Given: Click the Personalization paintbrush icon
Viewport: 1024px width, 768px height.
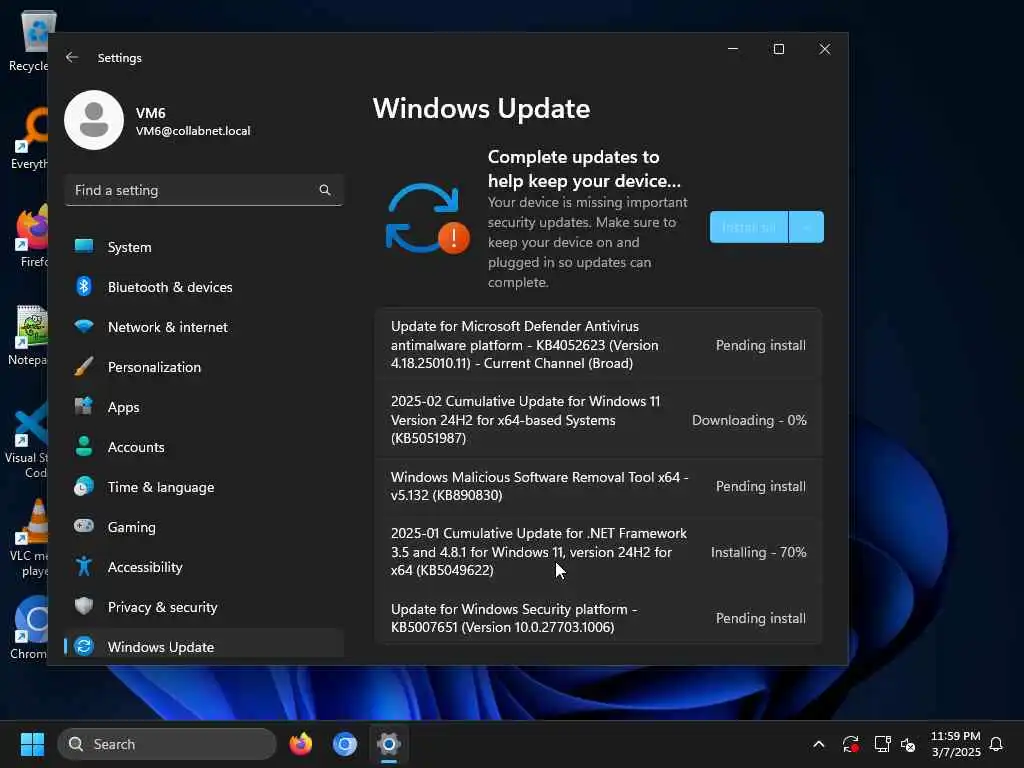Looking at the screenshot, I should pyautogui.click(x=84, y=366).
